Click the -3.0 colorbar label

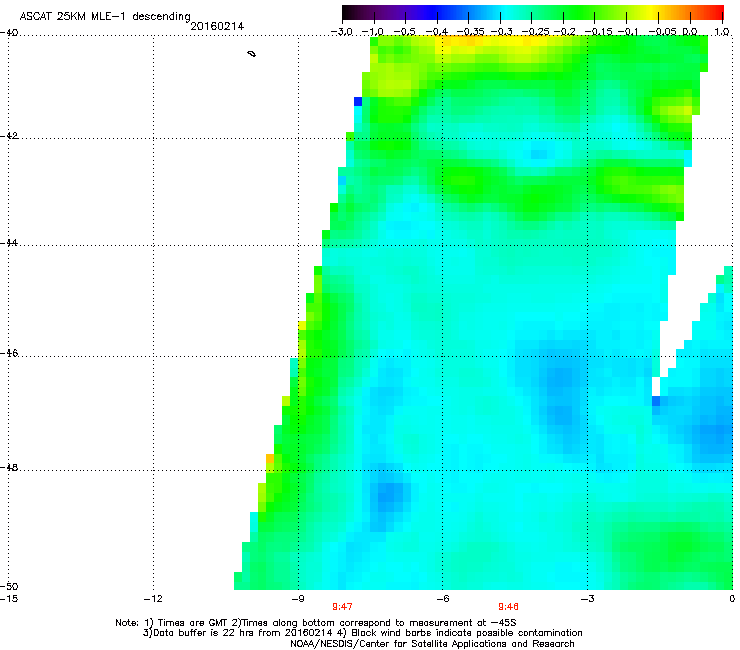pyautogui.click(x=341, y=32)
